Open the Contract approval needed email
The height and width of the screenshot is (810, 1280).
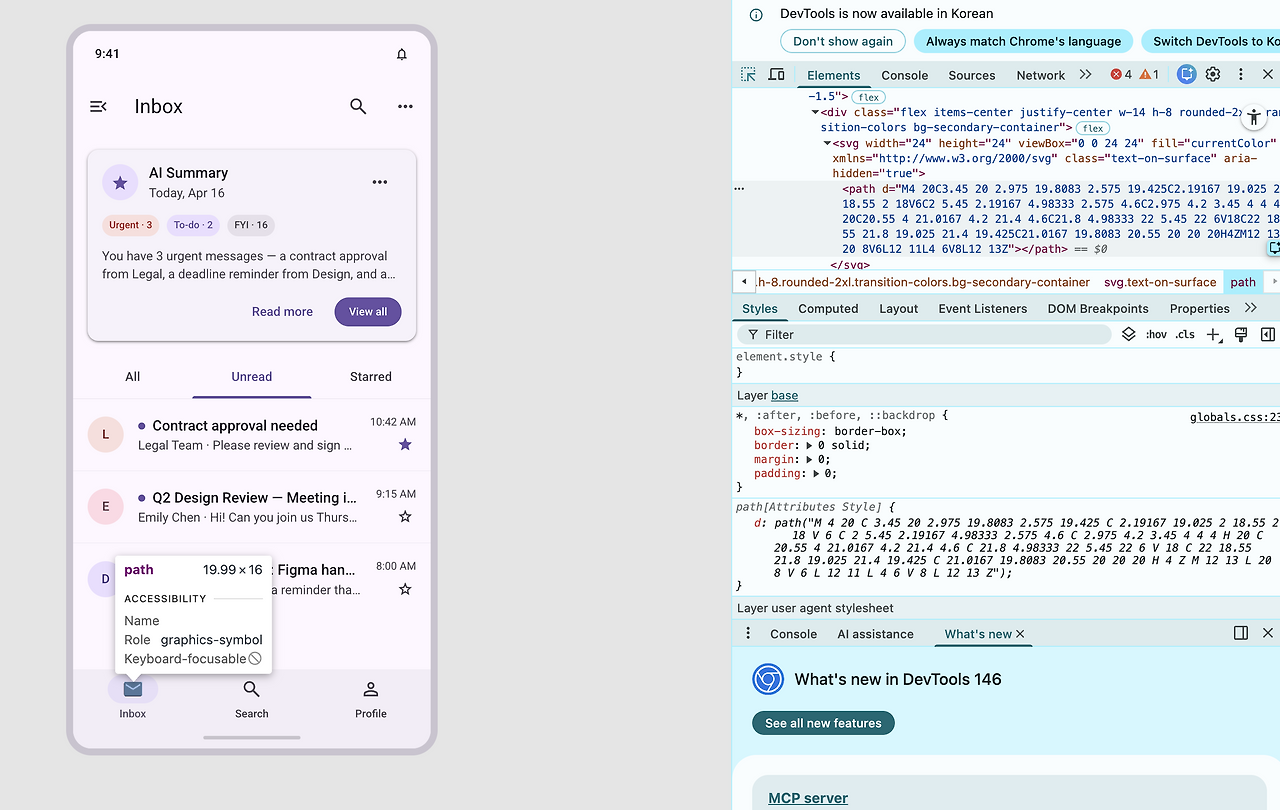click(252, 435)
